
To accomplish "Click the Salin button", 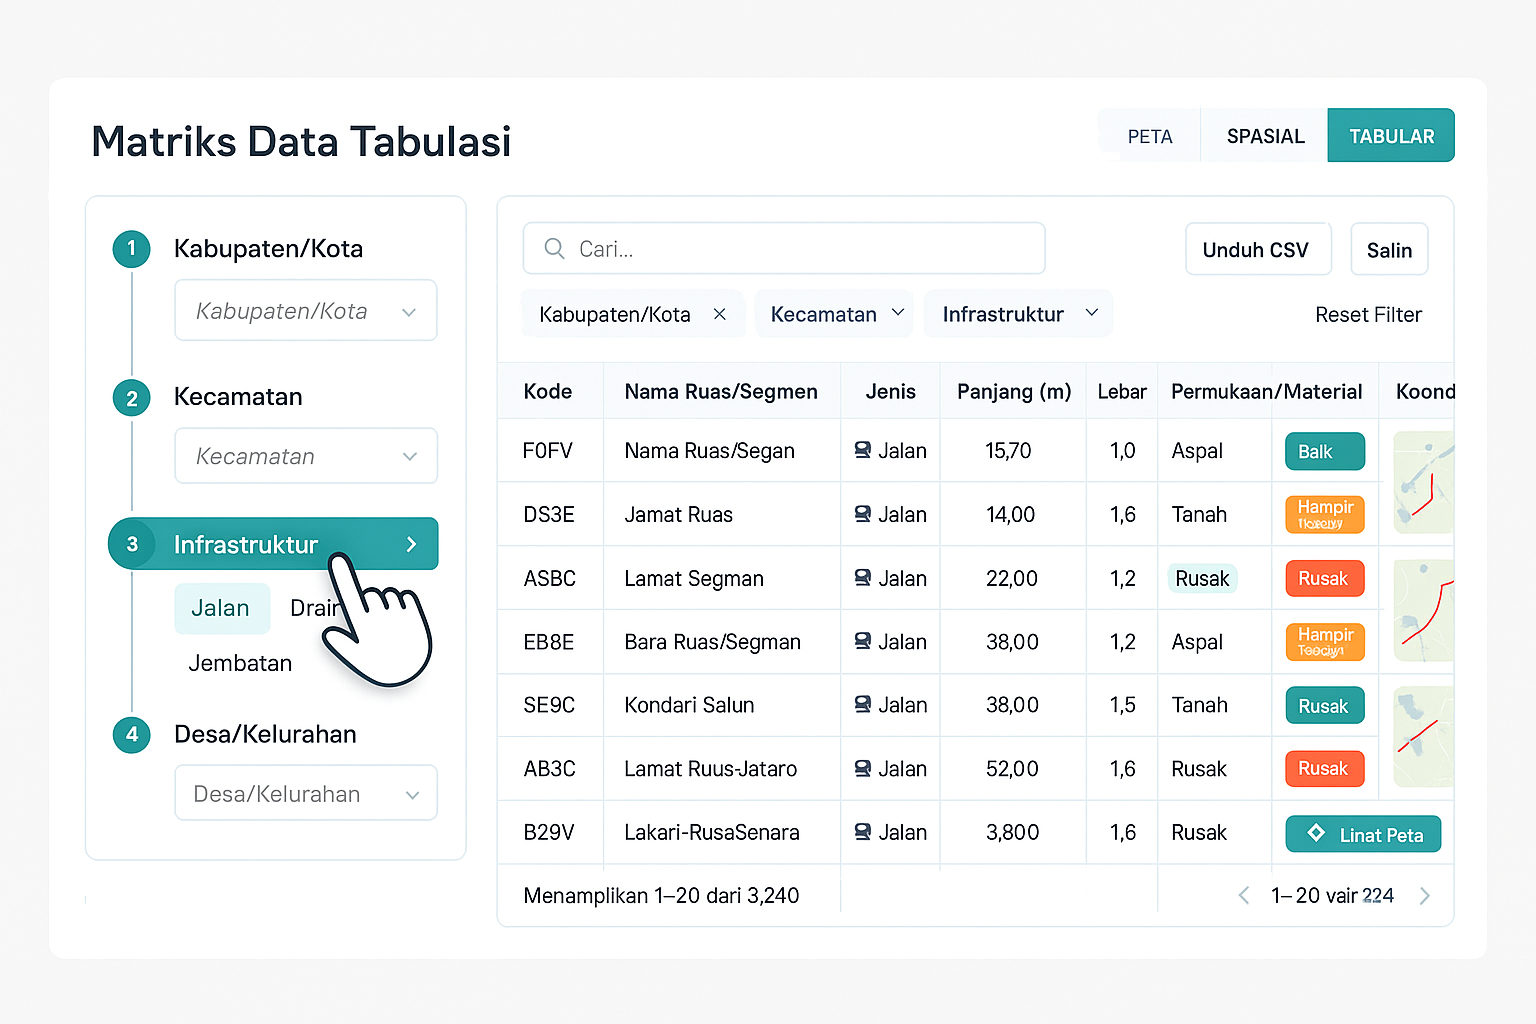I will click(1389, 250).
